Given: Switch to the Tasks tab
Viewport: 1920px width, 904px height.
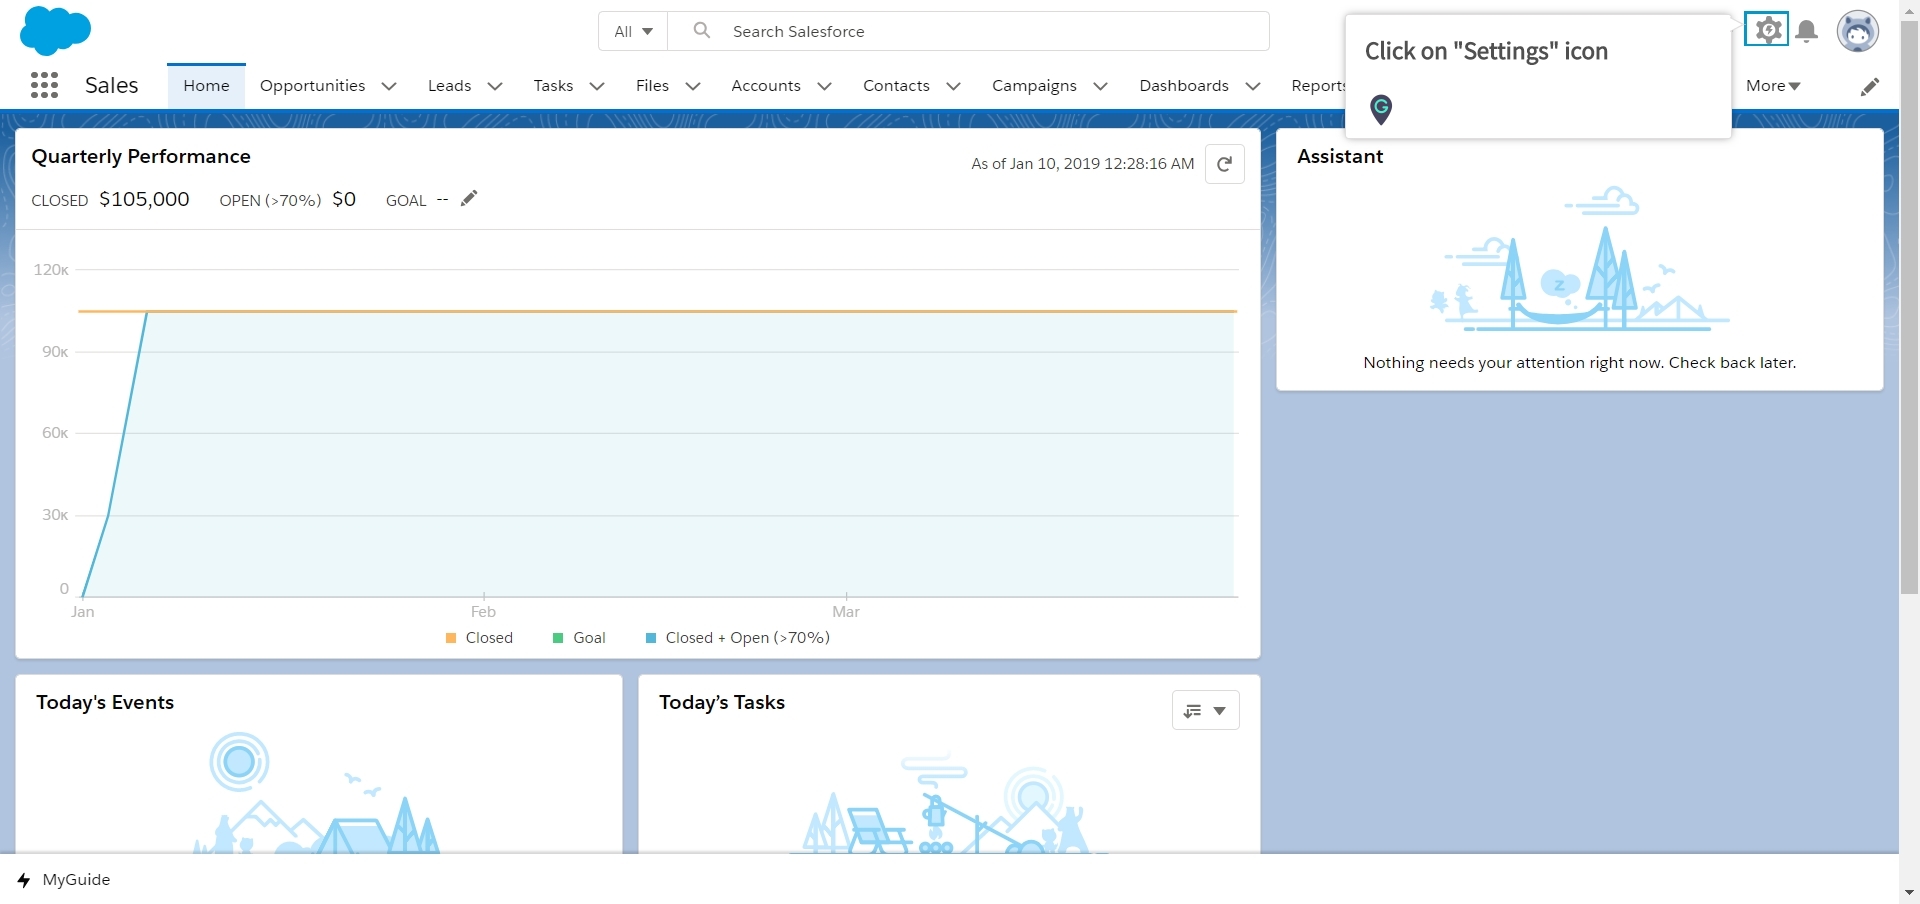Looking at the screenshot, I should tap(553, 86).
